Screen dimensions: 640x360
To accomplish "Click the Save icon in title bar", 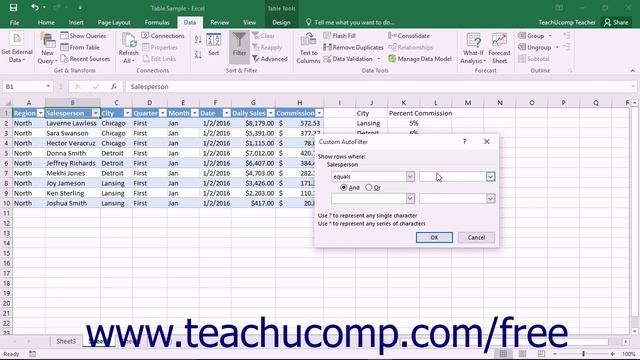I will (x=13, y=7).
